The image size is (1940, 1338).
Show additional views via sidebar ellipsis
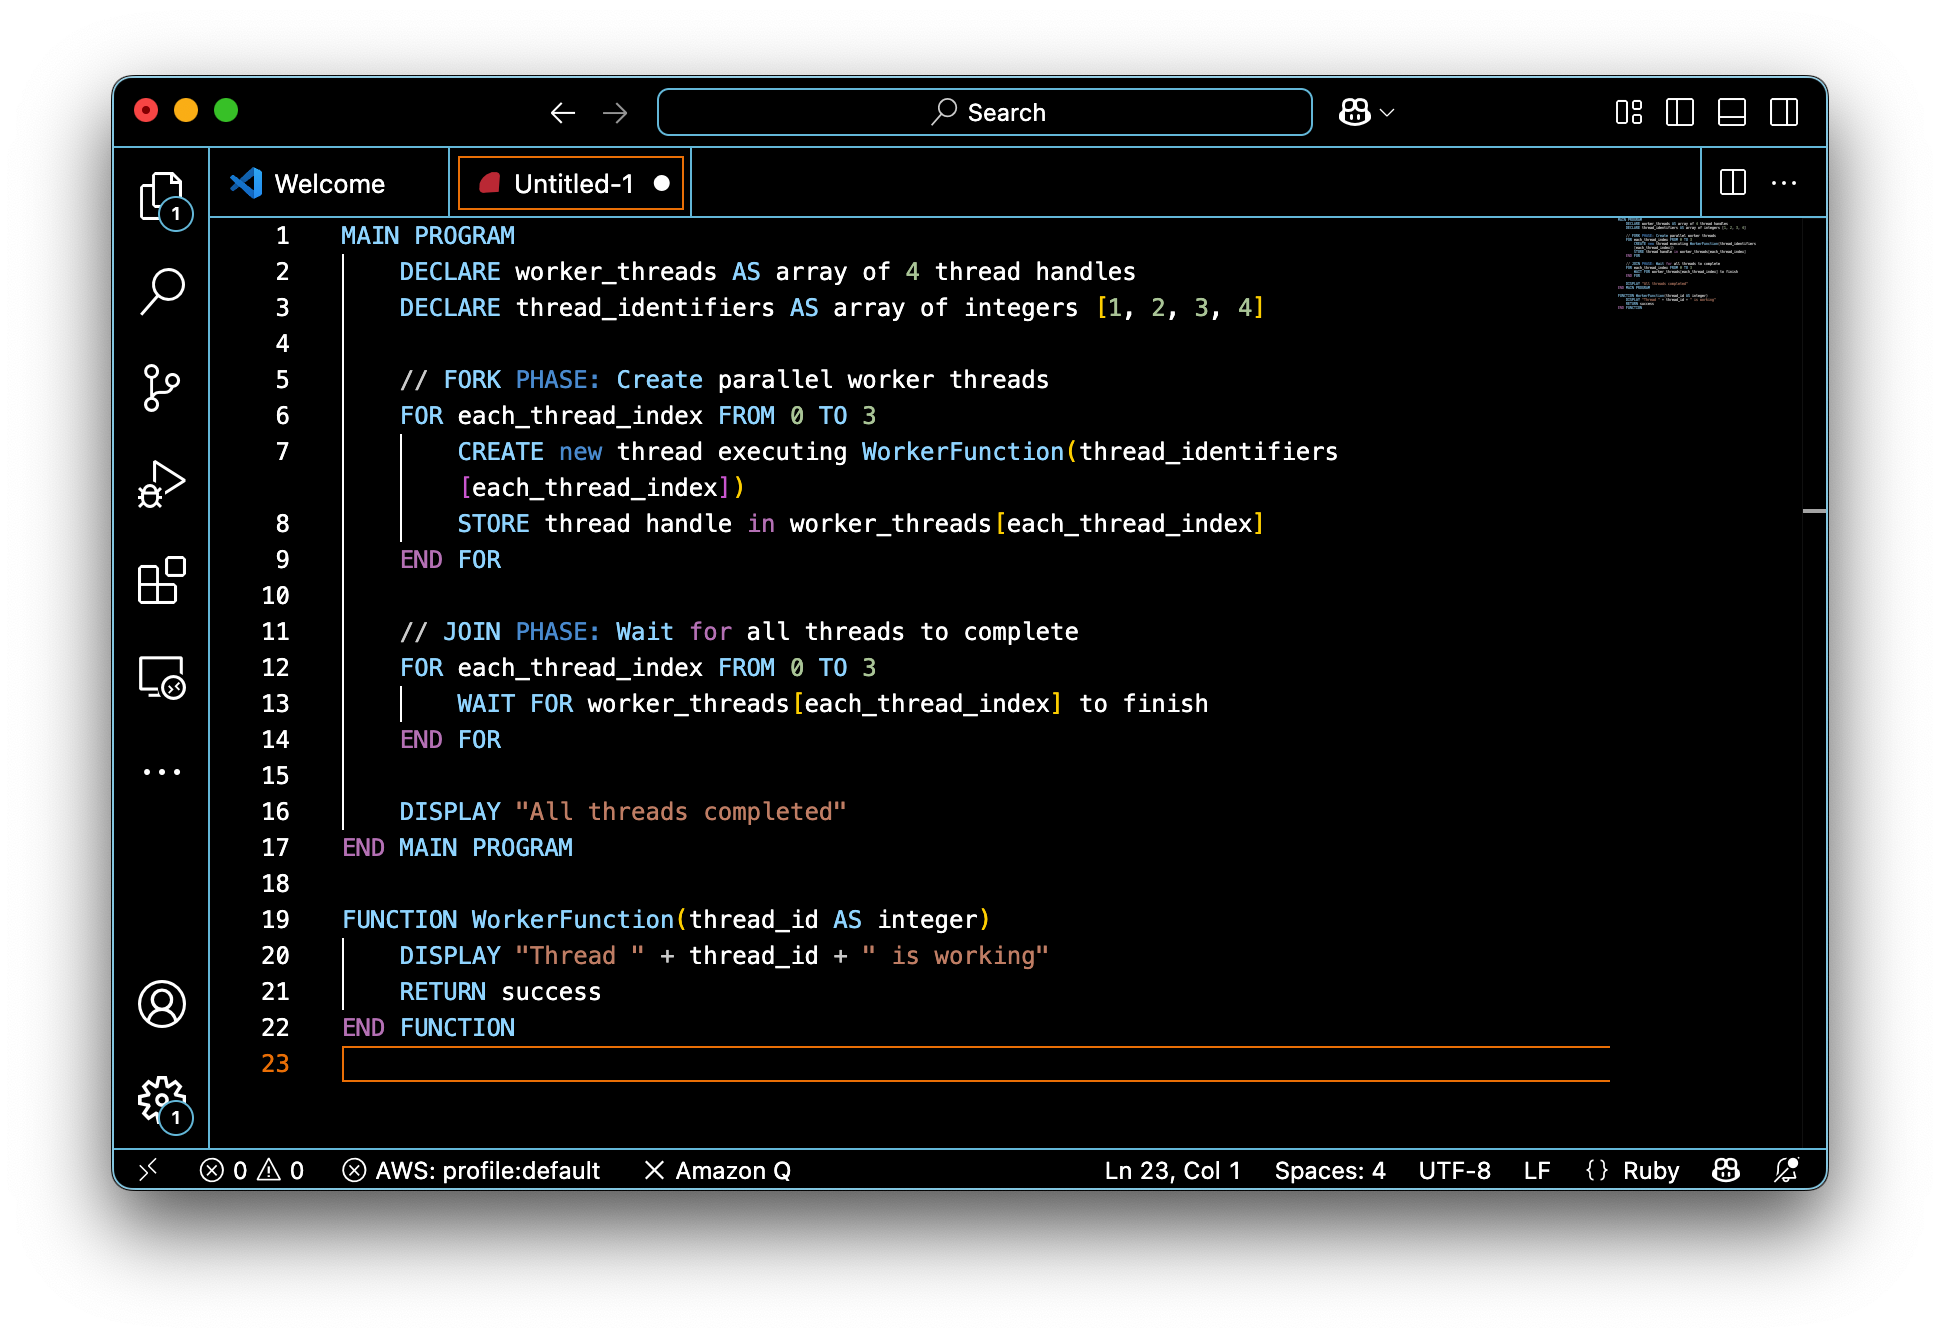(161, 772)
